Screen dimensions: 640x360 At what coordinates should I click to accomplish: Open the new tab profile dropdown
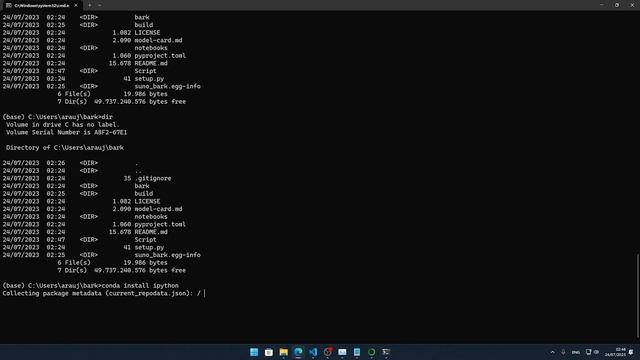100,5
